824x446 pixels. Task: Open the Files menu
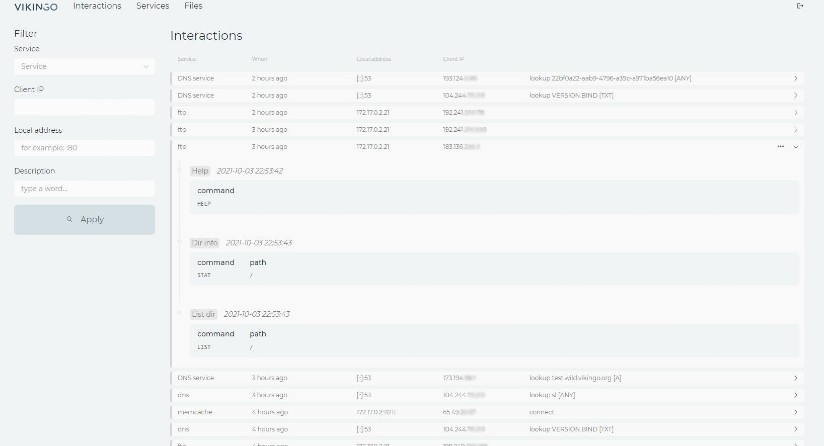click(193, 6)
